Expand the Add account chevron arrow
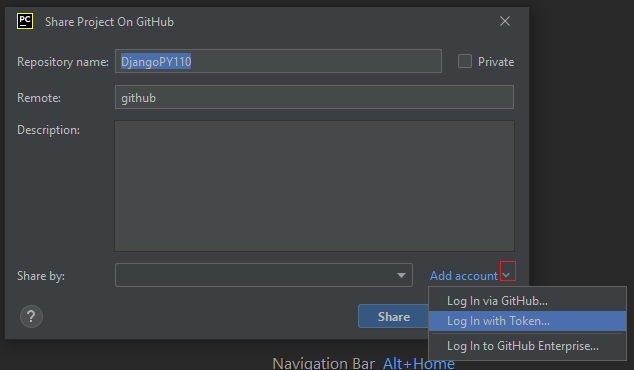634x370 pixels. click(x=507, y=275)
